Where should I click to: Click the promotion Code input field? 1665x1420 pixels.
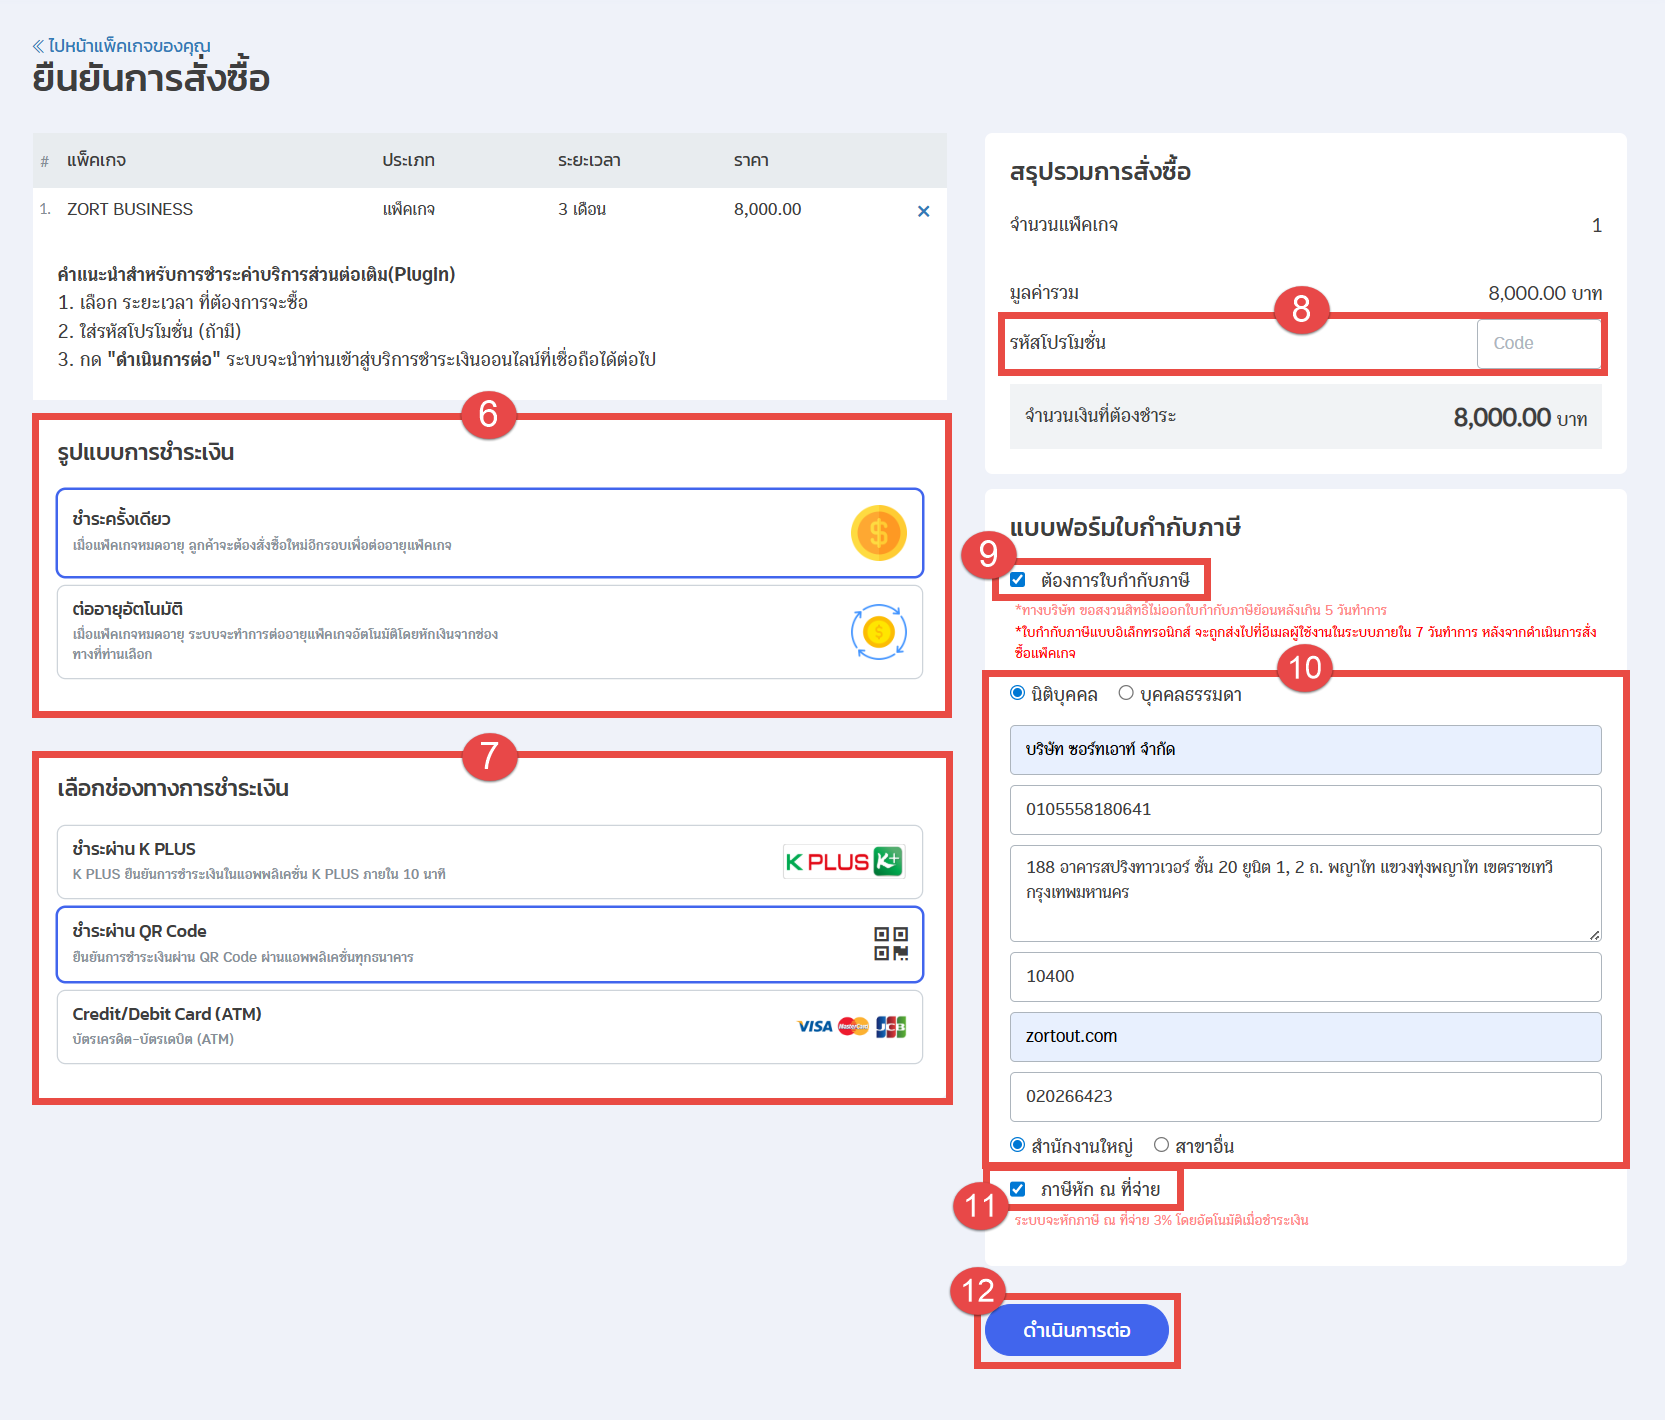coord(1538,343)
